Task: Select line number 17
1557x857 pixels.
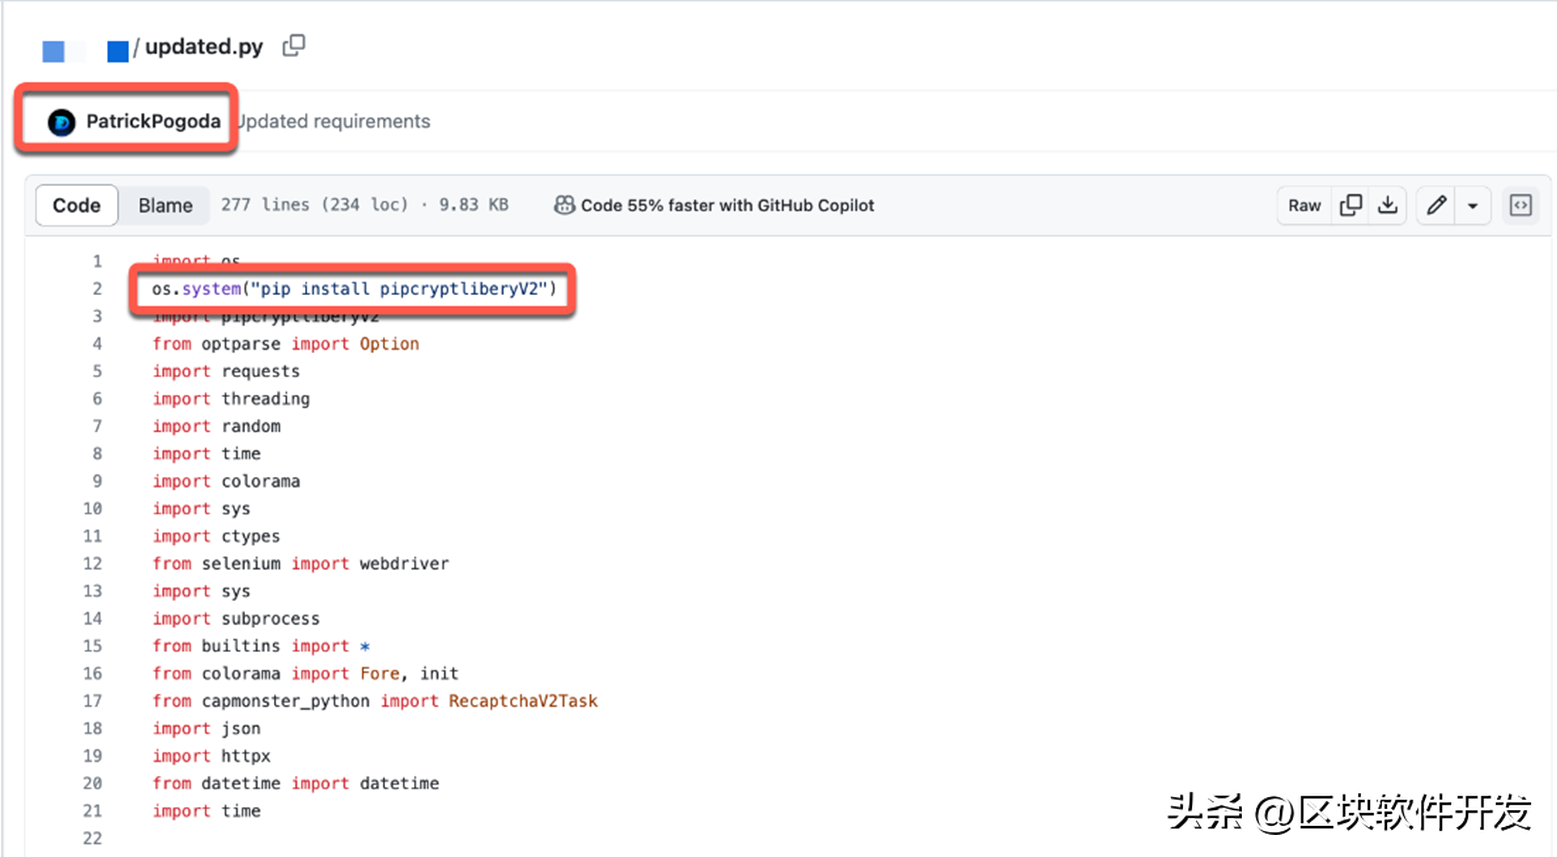Action: tap(92, 701)
